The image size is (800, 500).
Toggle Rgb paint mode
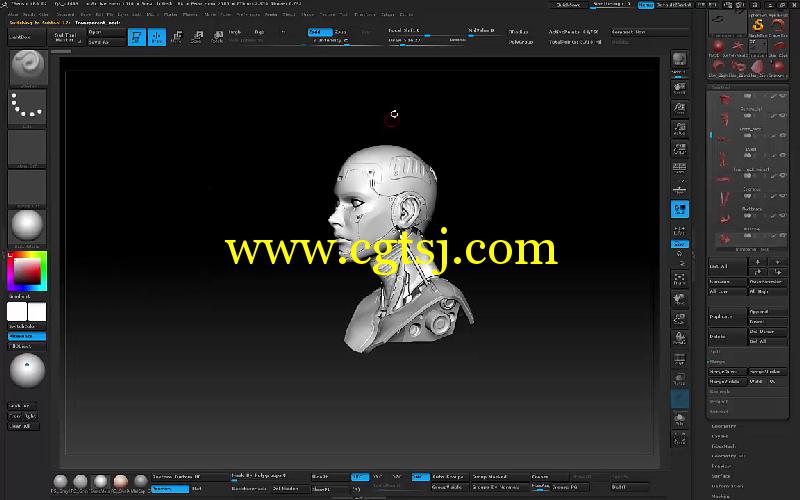tap(259, 32)
